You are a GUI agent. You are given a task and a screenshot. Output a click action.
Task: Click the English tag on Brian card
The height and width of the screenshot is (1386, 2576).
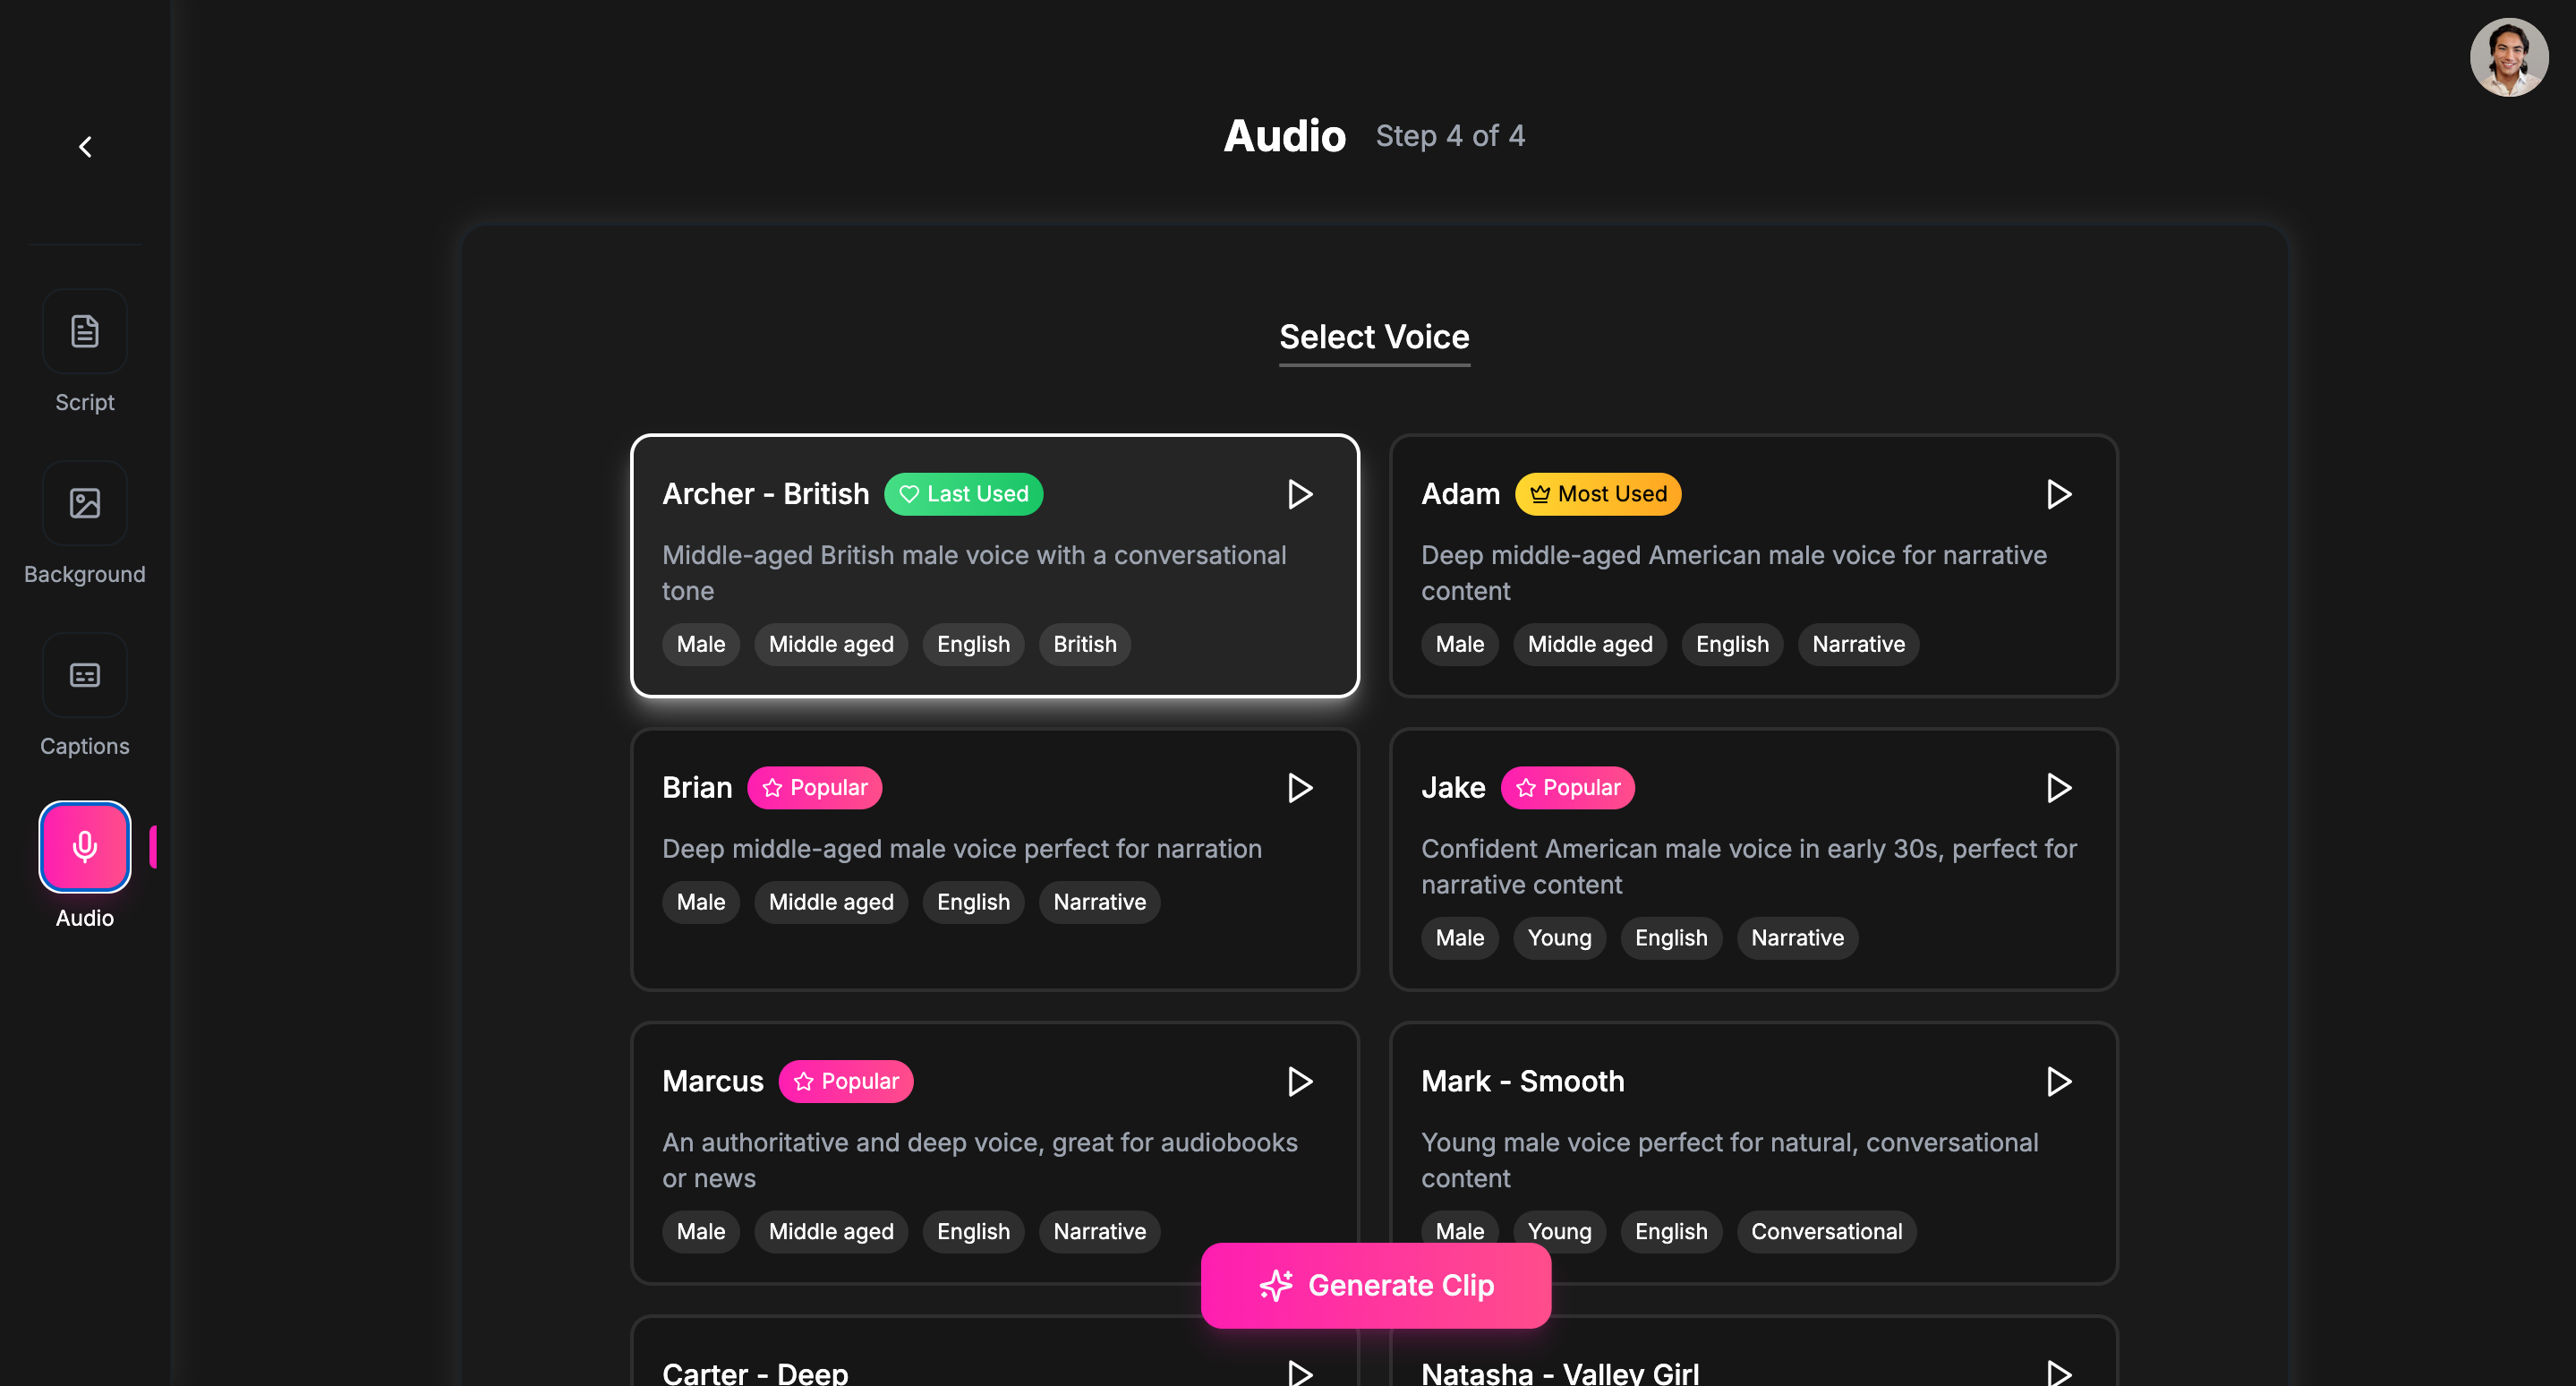click(x=973, y=902)
